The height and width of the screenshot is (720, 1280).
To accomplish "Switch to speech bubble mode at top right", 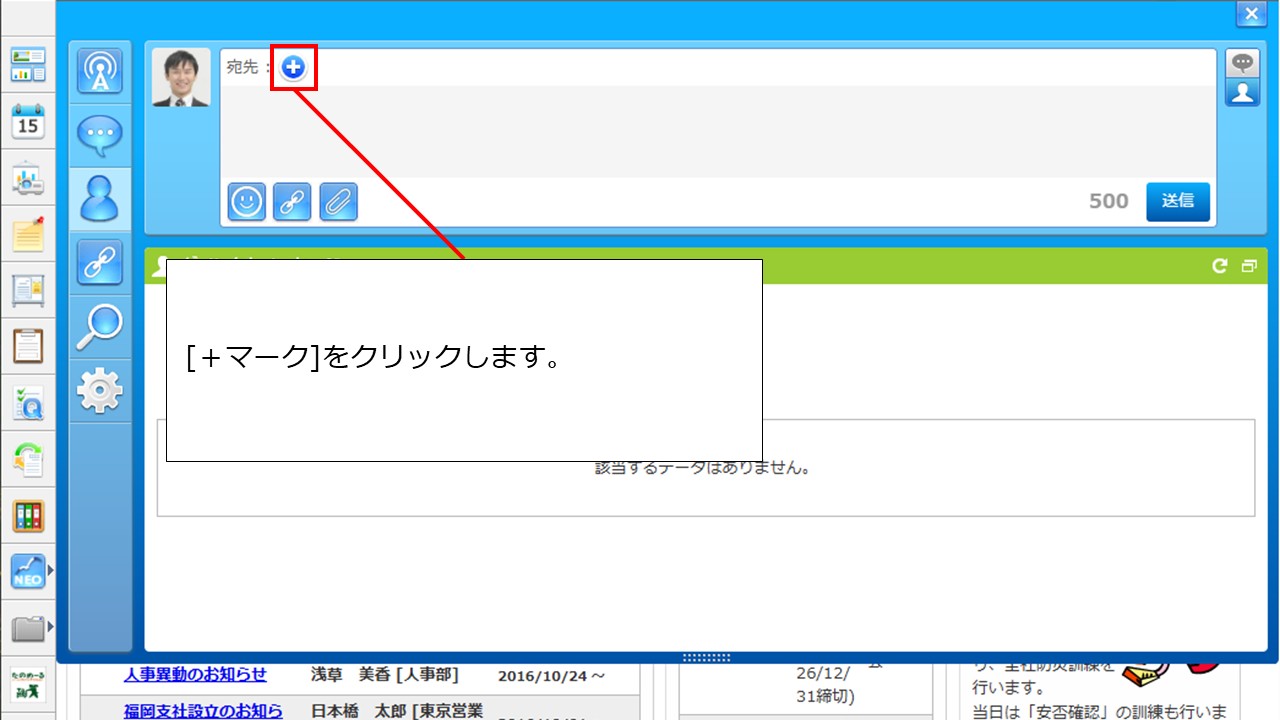I will point(1242,63).
